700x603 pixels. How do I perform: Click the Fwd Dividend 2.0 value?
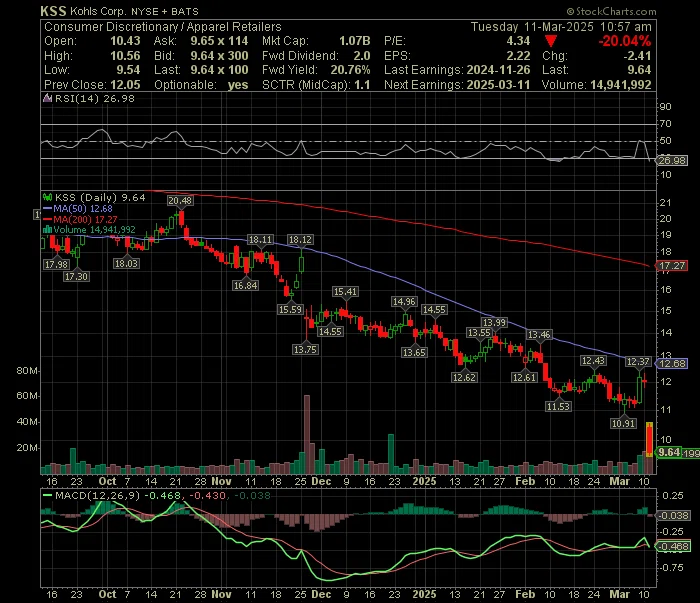[x=362, y=56]
